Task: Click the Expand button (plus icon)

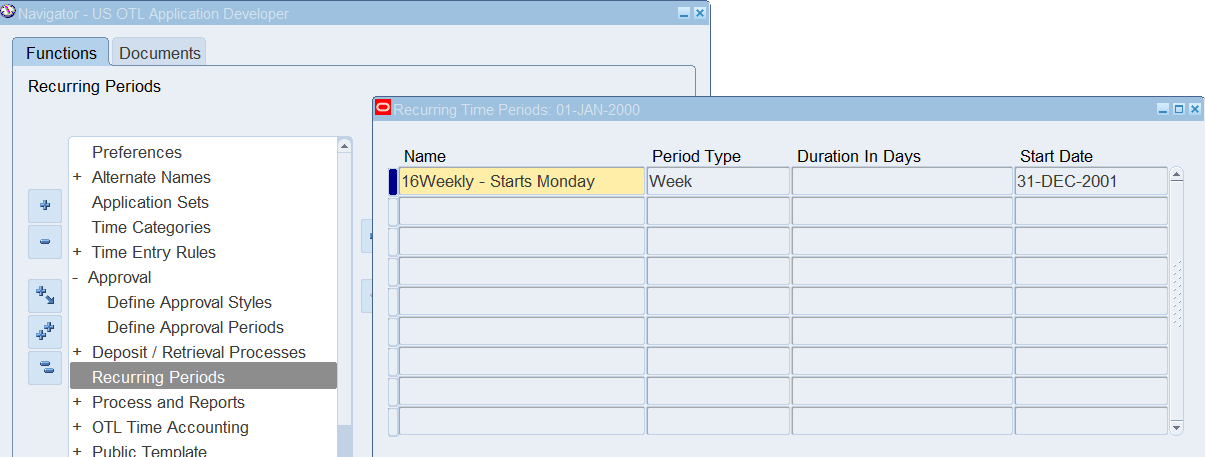Action: click(45, 205)
